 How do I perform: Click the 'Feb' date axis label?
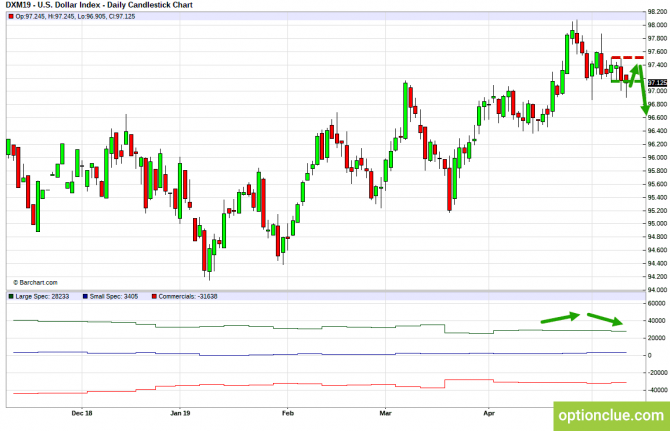click(x=288, y=413)
